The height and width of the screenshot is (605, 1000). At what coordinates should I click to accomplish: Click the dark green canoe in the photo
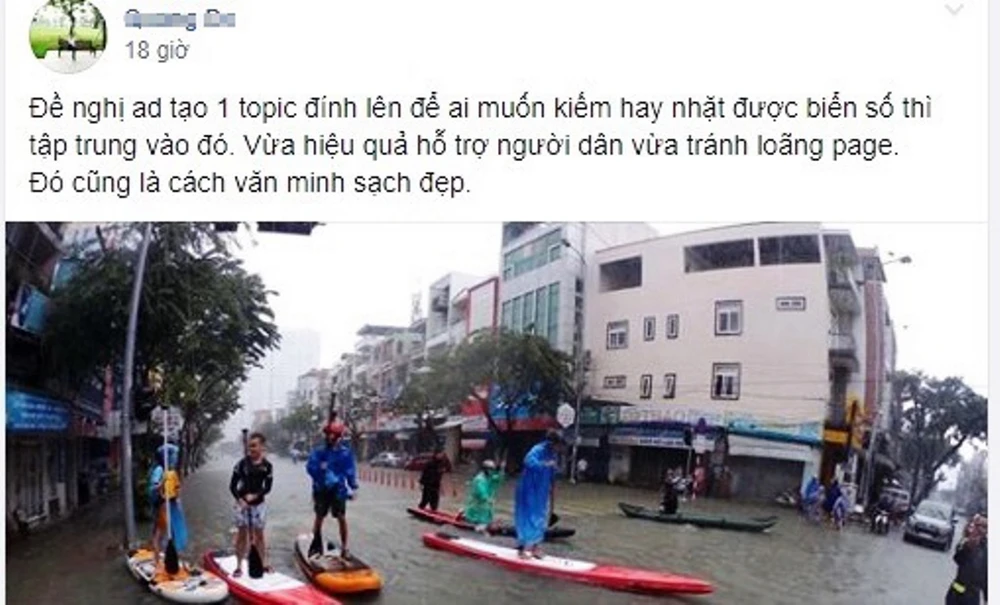(x=697, y=518)
